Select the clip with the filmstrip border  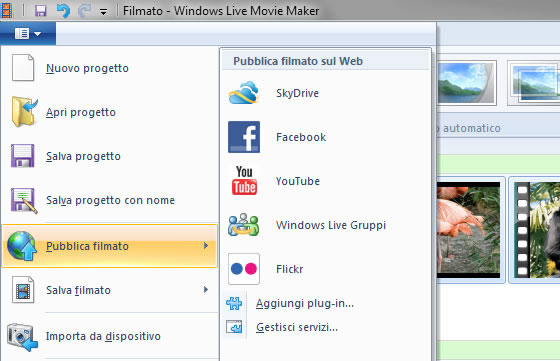click(535, 230)
